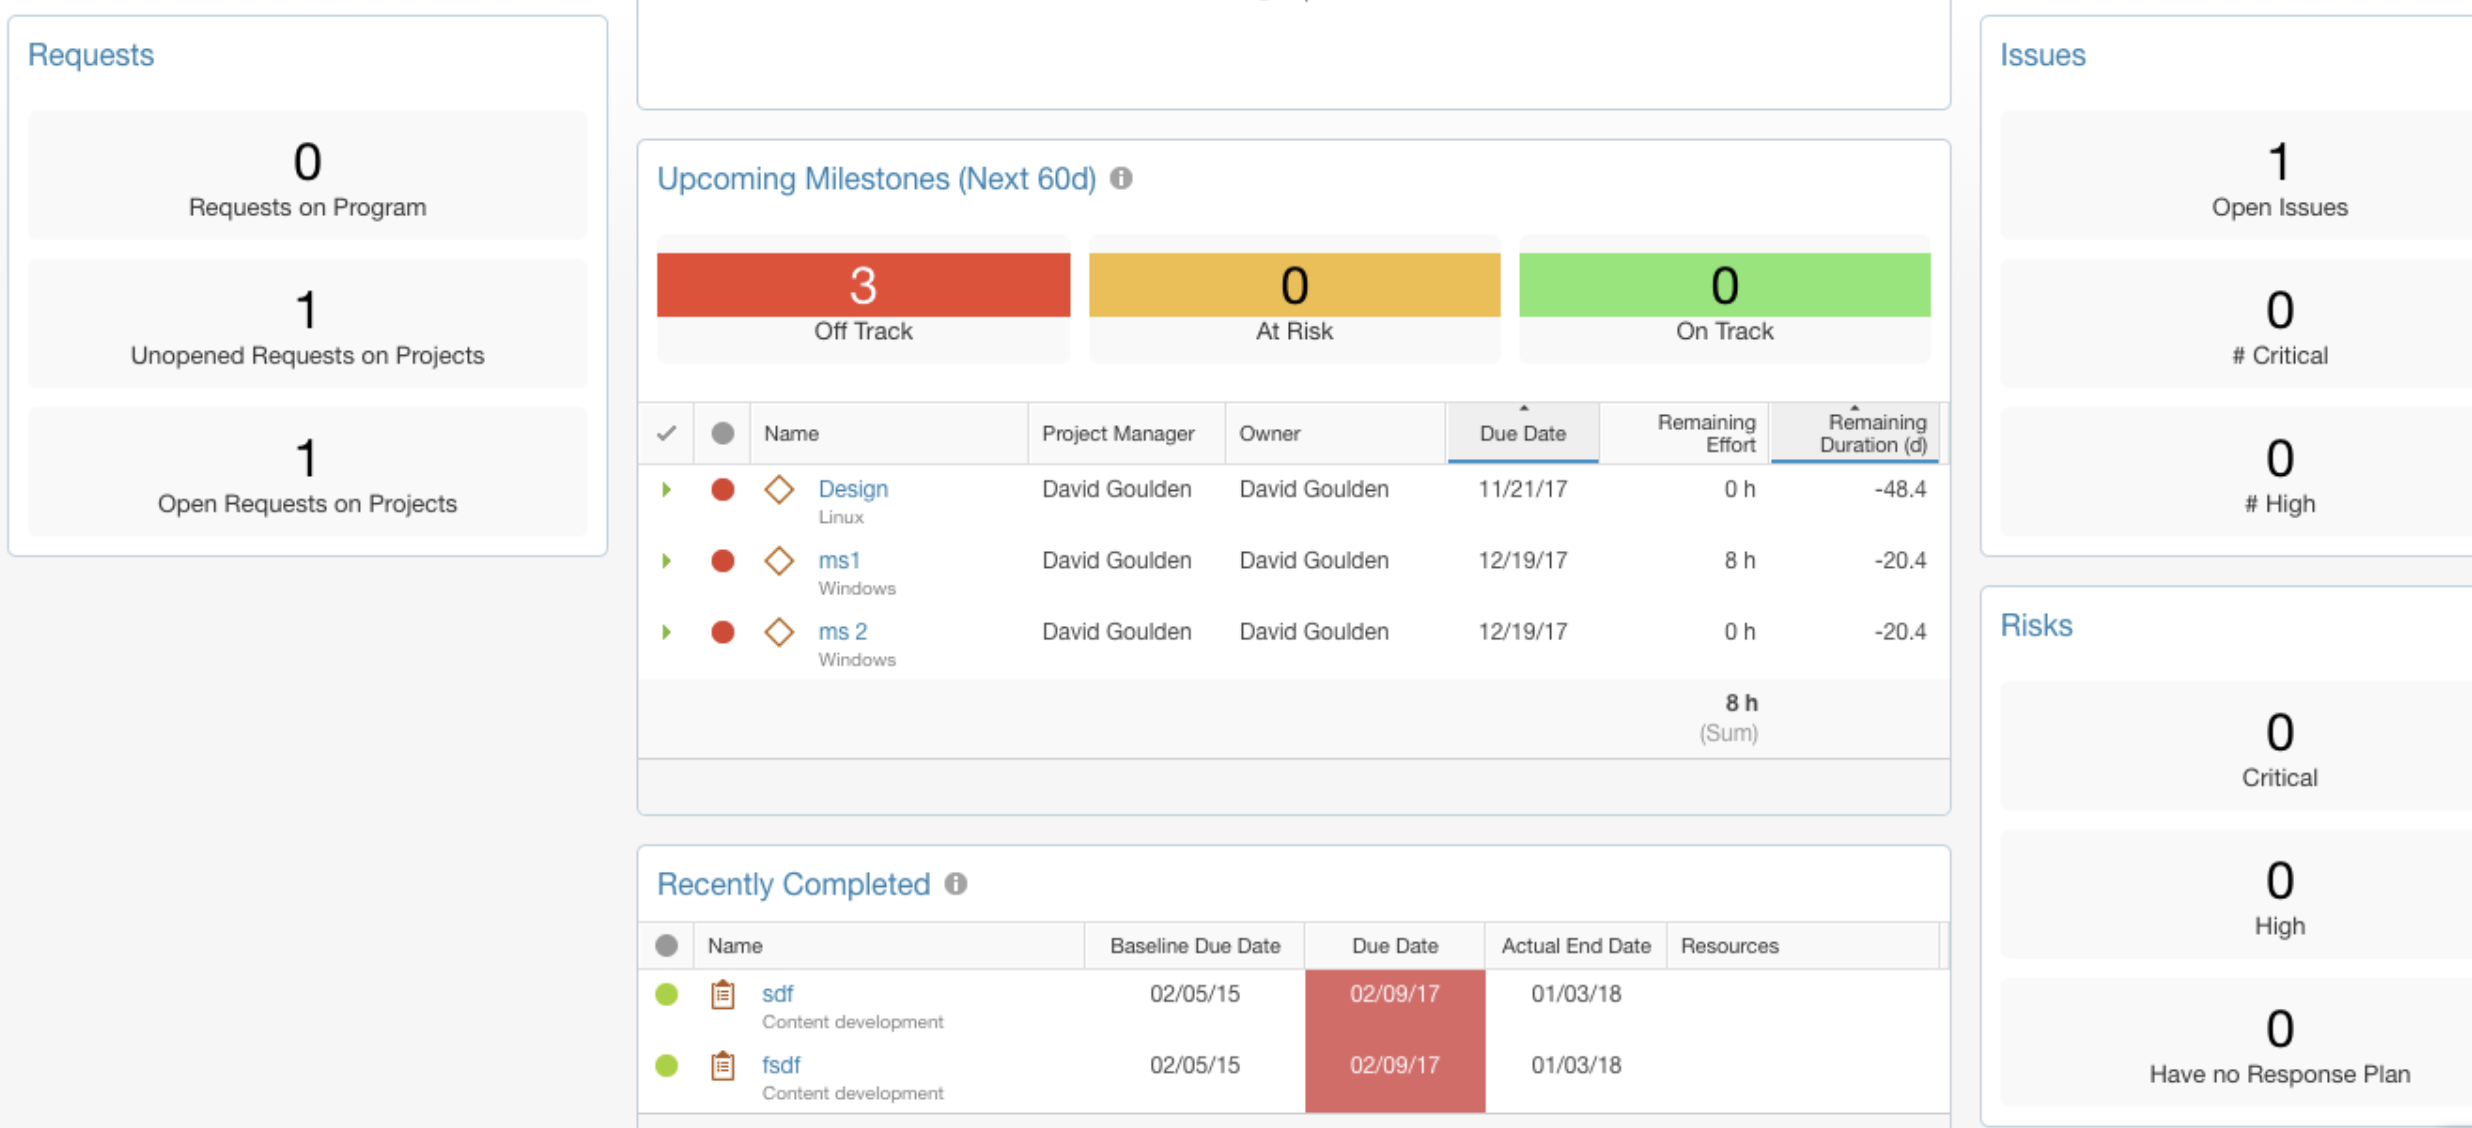
Task: Open the fsdf task link
Action: pyautogui.click(x=781, y=1065)
